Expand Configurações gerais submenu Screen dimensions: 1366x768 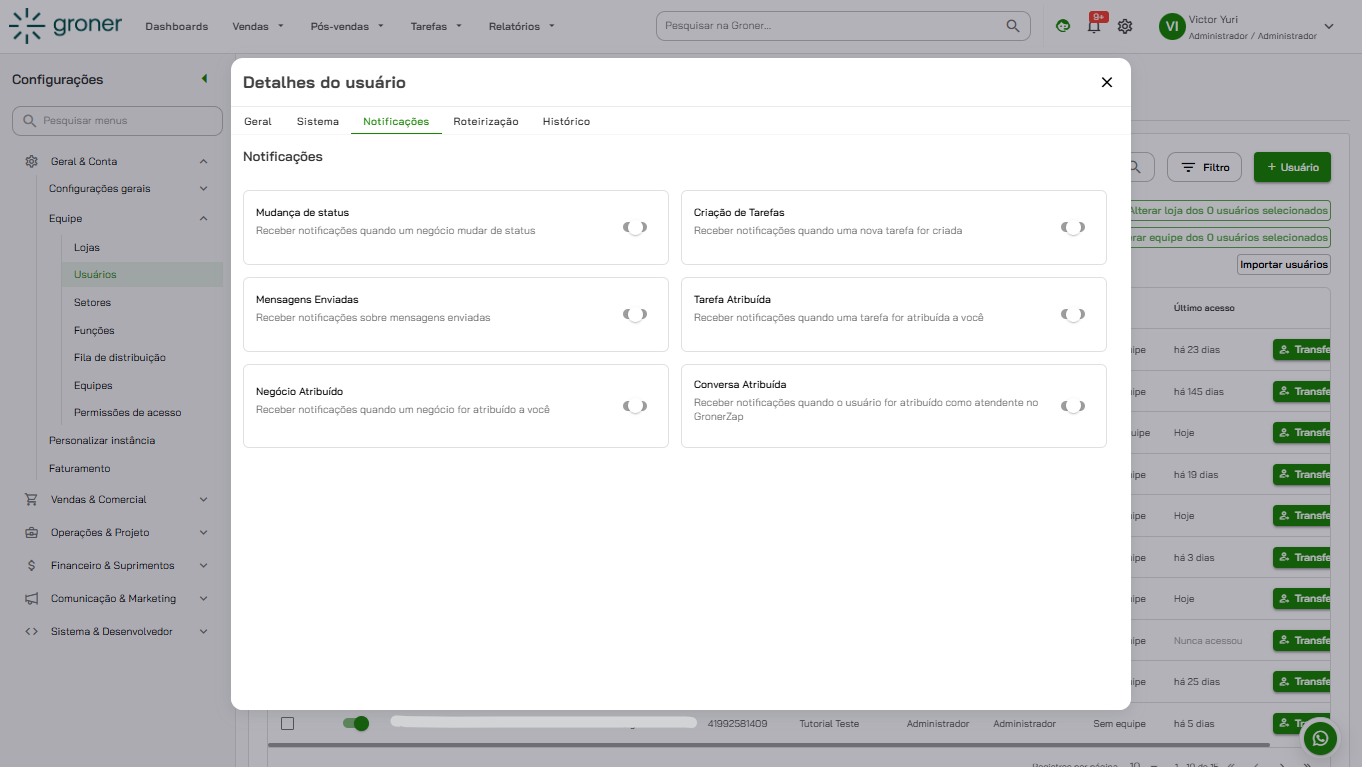[x=203, y=188]
